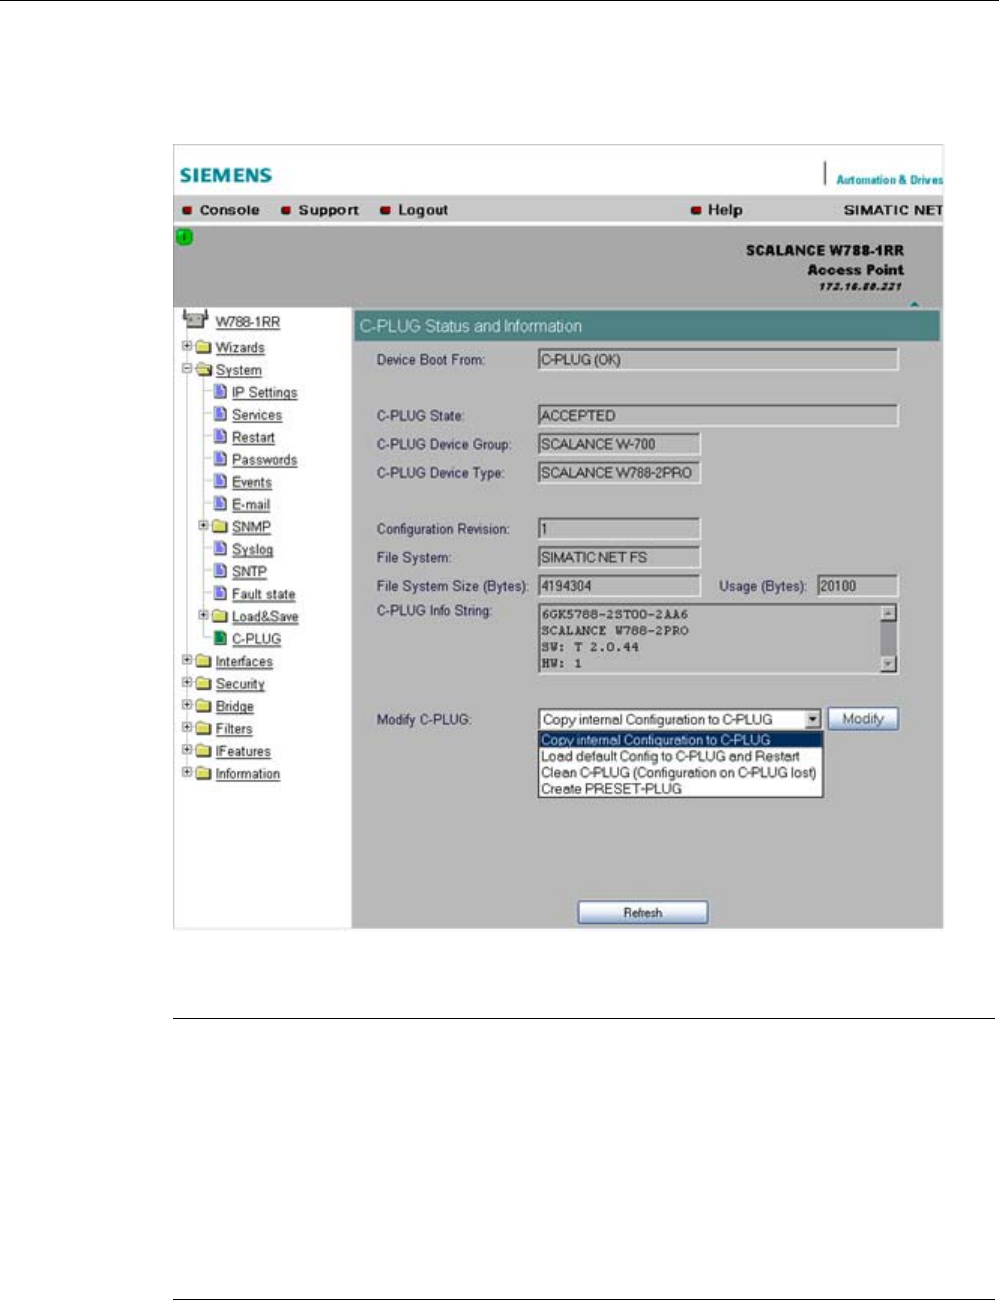Select the C-PLUG tree entry

pos(256,639)
